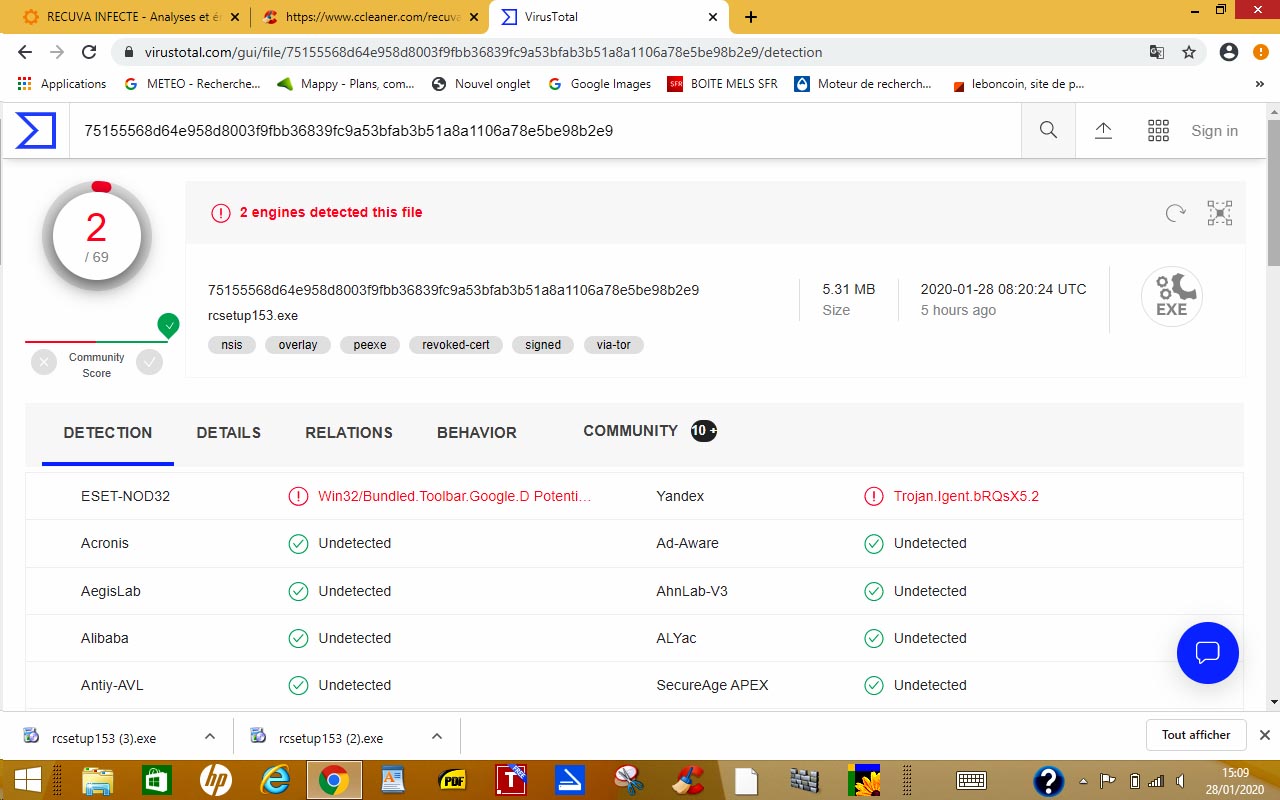Click the rcsetup153.exe file name

pyautogui.click(x=253, y=316)
